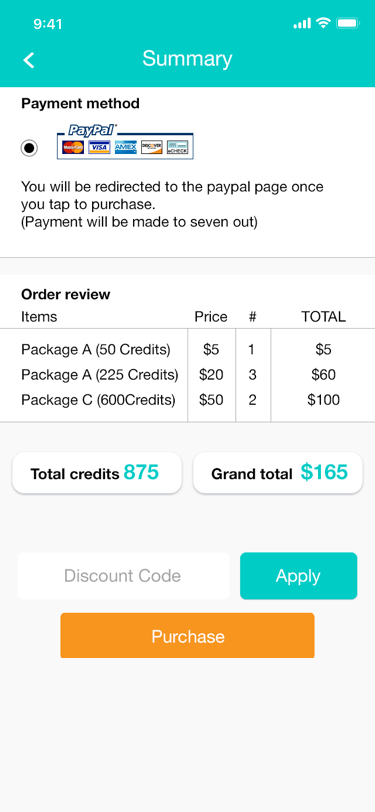Click the Summary page title
The width and height of the screenshot is (375, 812).
pos(188,59)
